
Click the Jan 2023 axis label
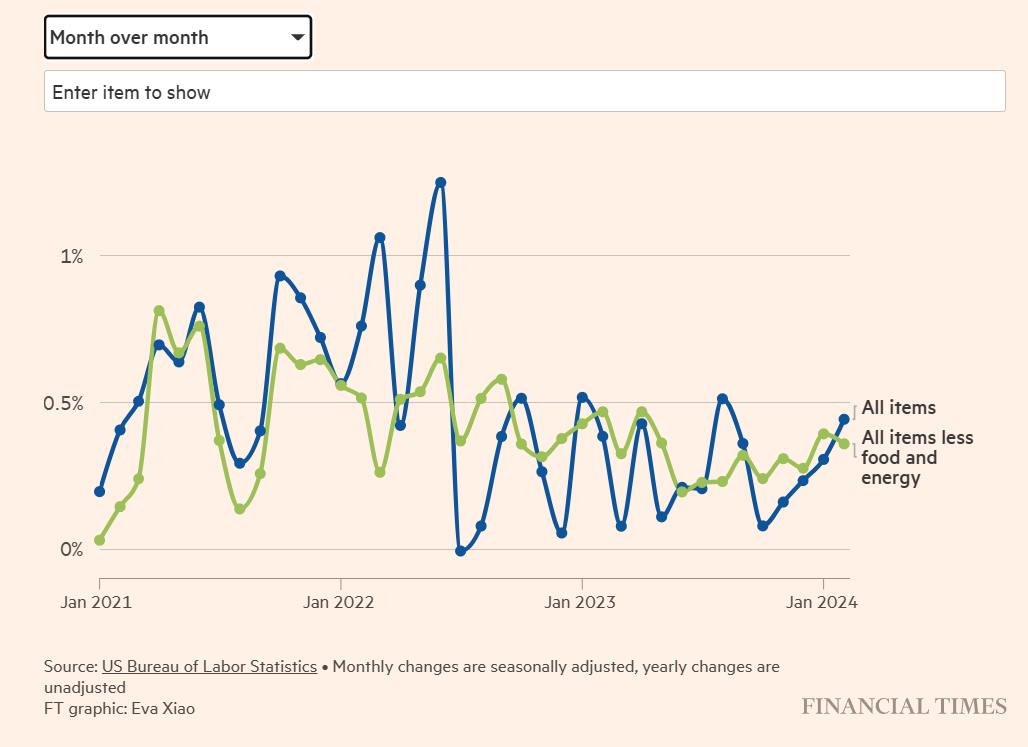click(580, 602)
